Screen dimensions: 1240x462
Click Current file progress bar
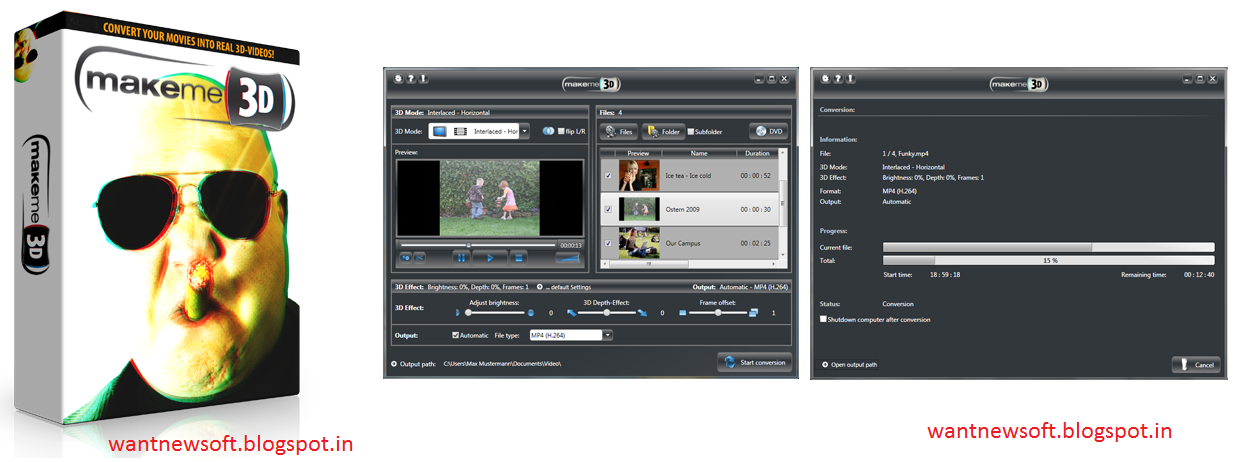(1048, 246)
